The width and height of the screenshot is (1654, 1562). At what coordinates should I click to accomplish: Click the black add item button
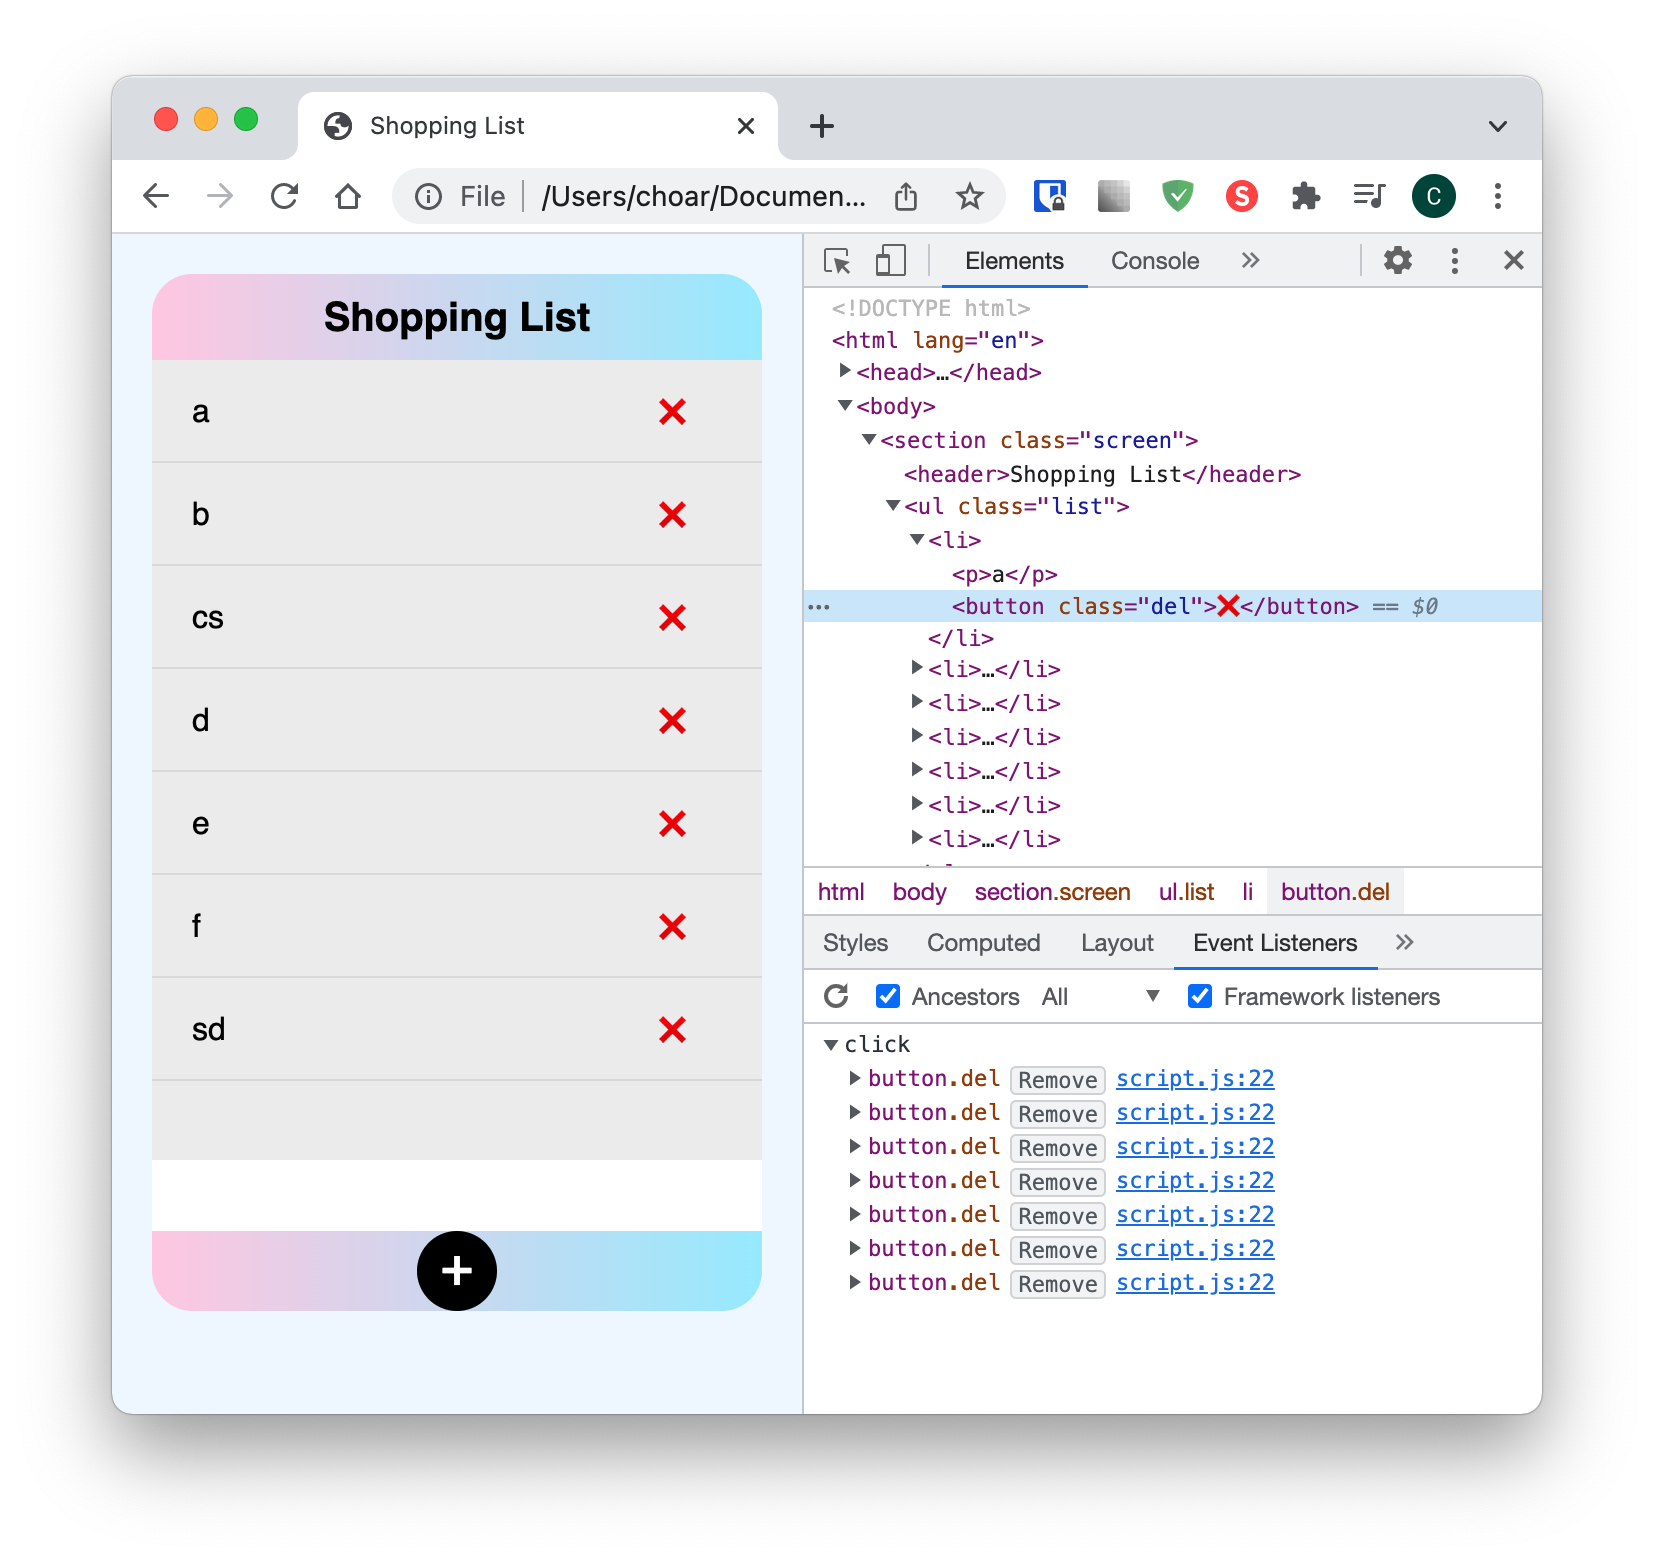click(x=457, y=1271)
